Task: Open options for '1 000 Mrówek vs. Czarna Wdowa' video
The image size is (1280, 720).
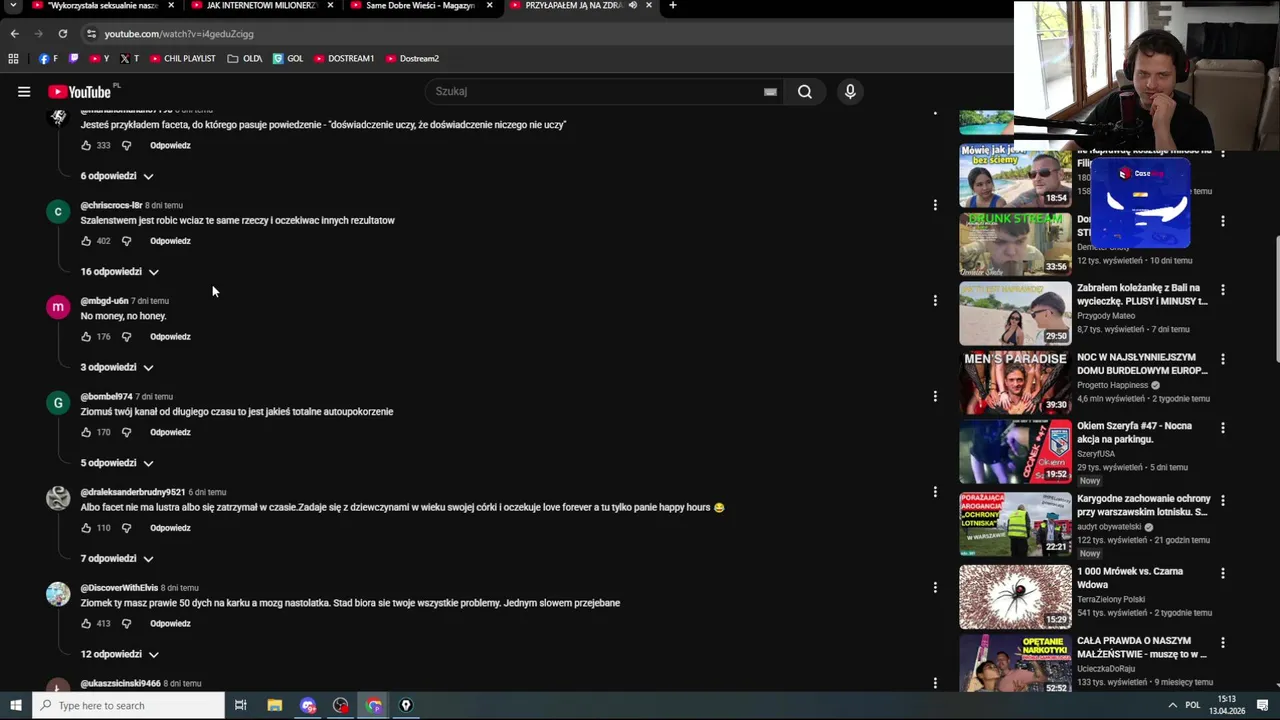Action: point(1222,573)
